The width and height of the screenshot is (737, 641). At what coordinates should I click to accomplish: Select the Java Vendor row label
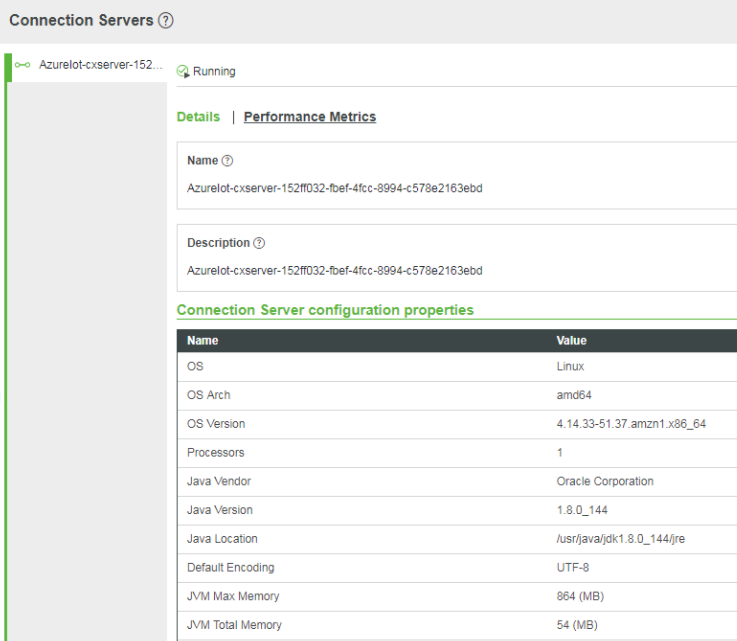pos(219,481)
